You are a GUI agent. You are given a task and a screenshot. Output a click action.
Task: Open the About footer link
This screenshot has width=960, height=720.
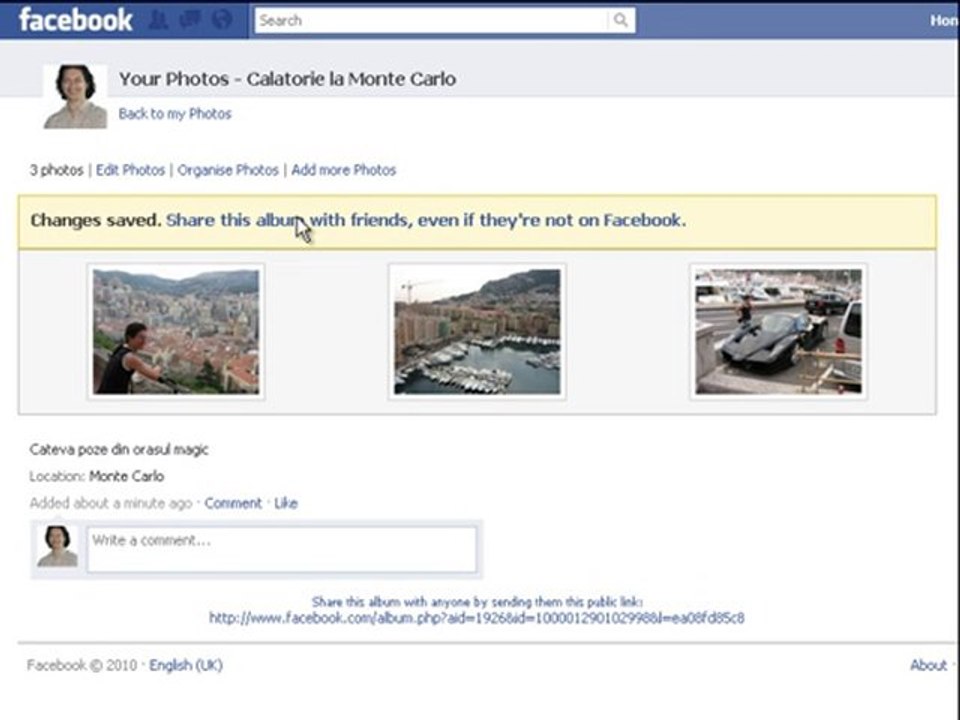928,665
